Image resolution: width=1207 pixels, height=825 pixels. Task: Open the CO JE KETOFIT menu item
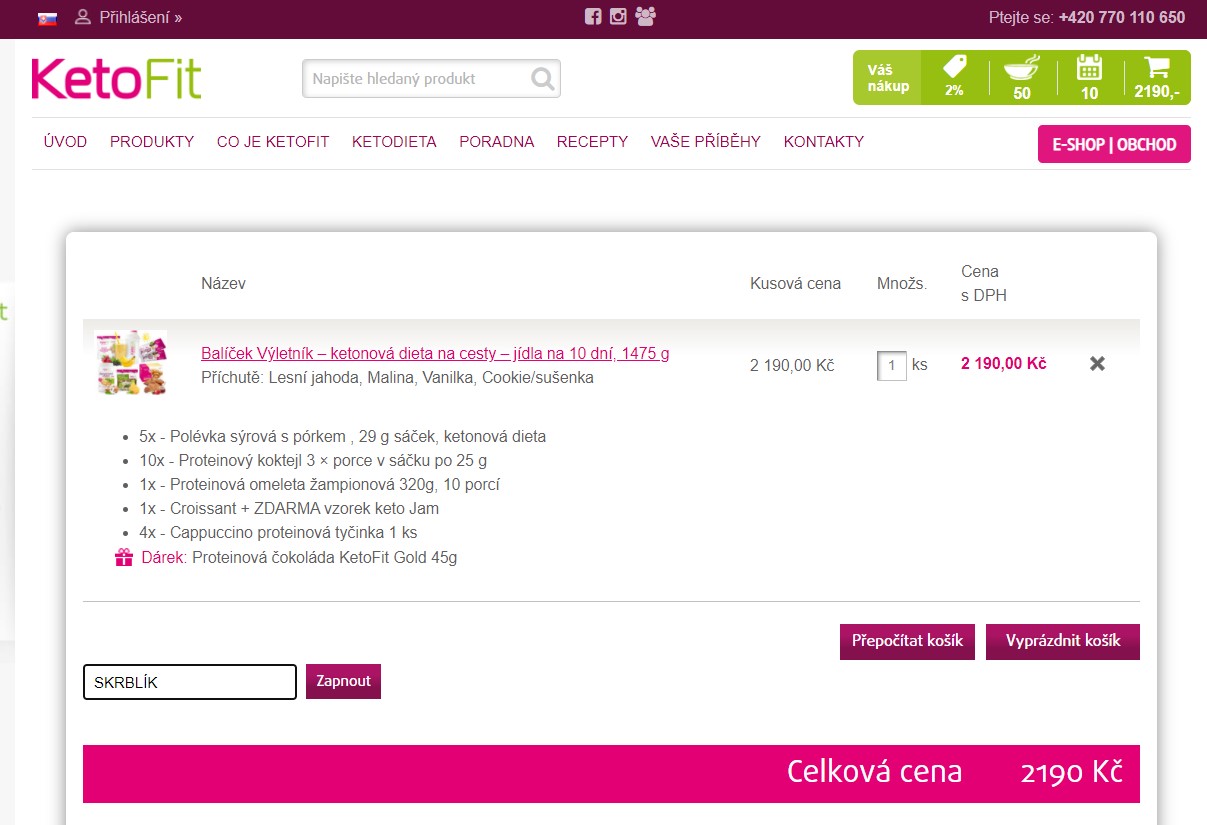(273, 142)
